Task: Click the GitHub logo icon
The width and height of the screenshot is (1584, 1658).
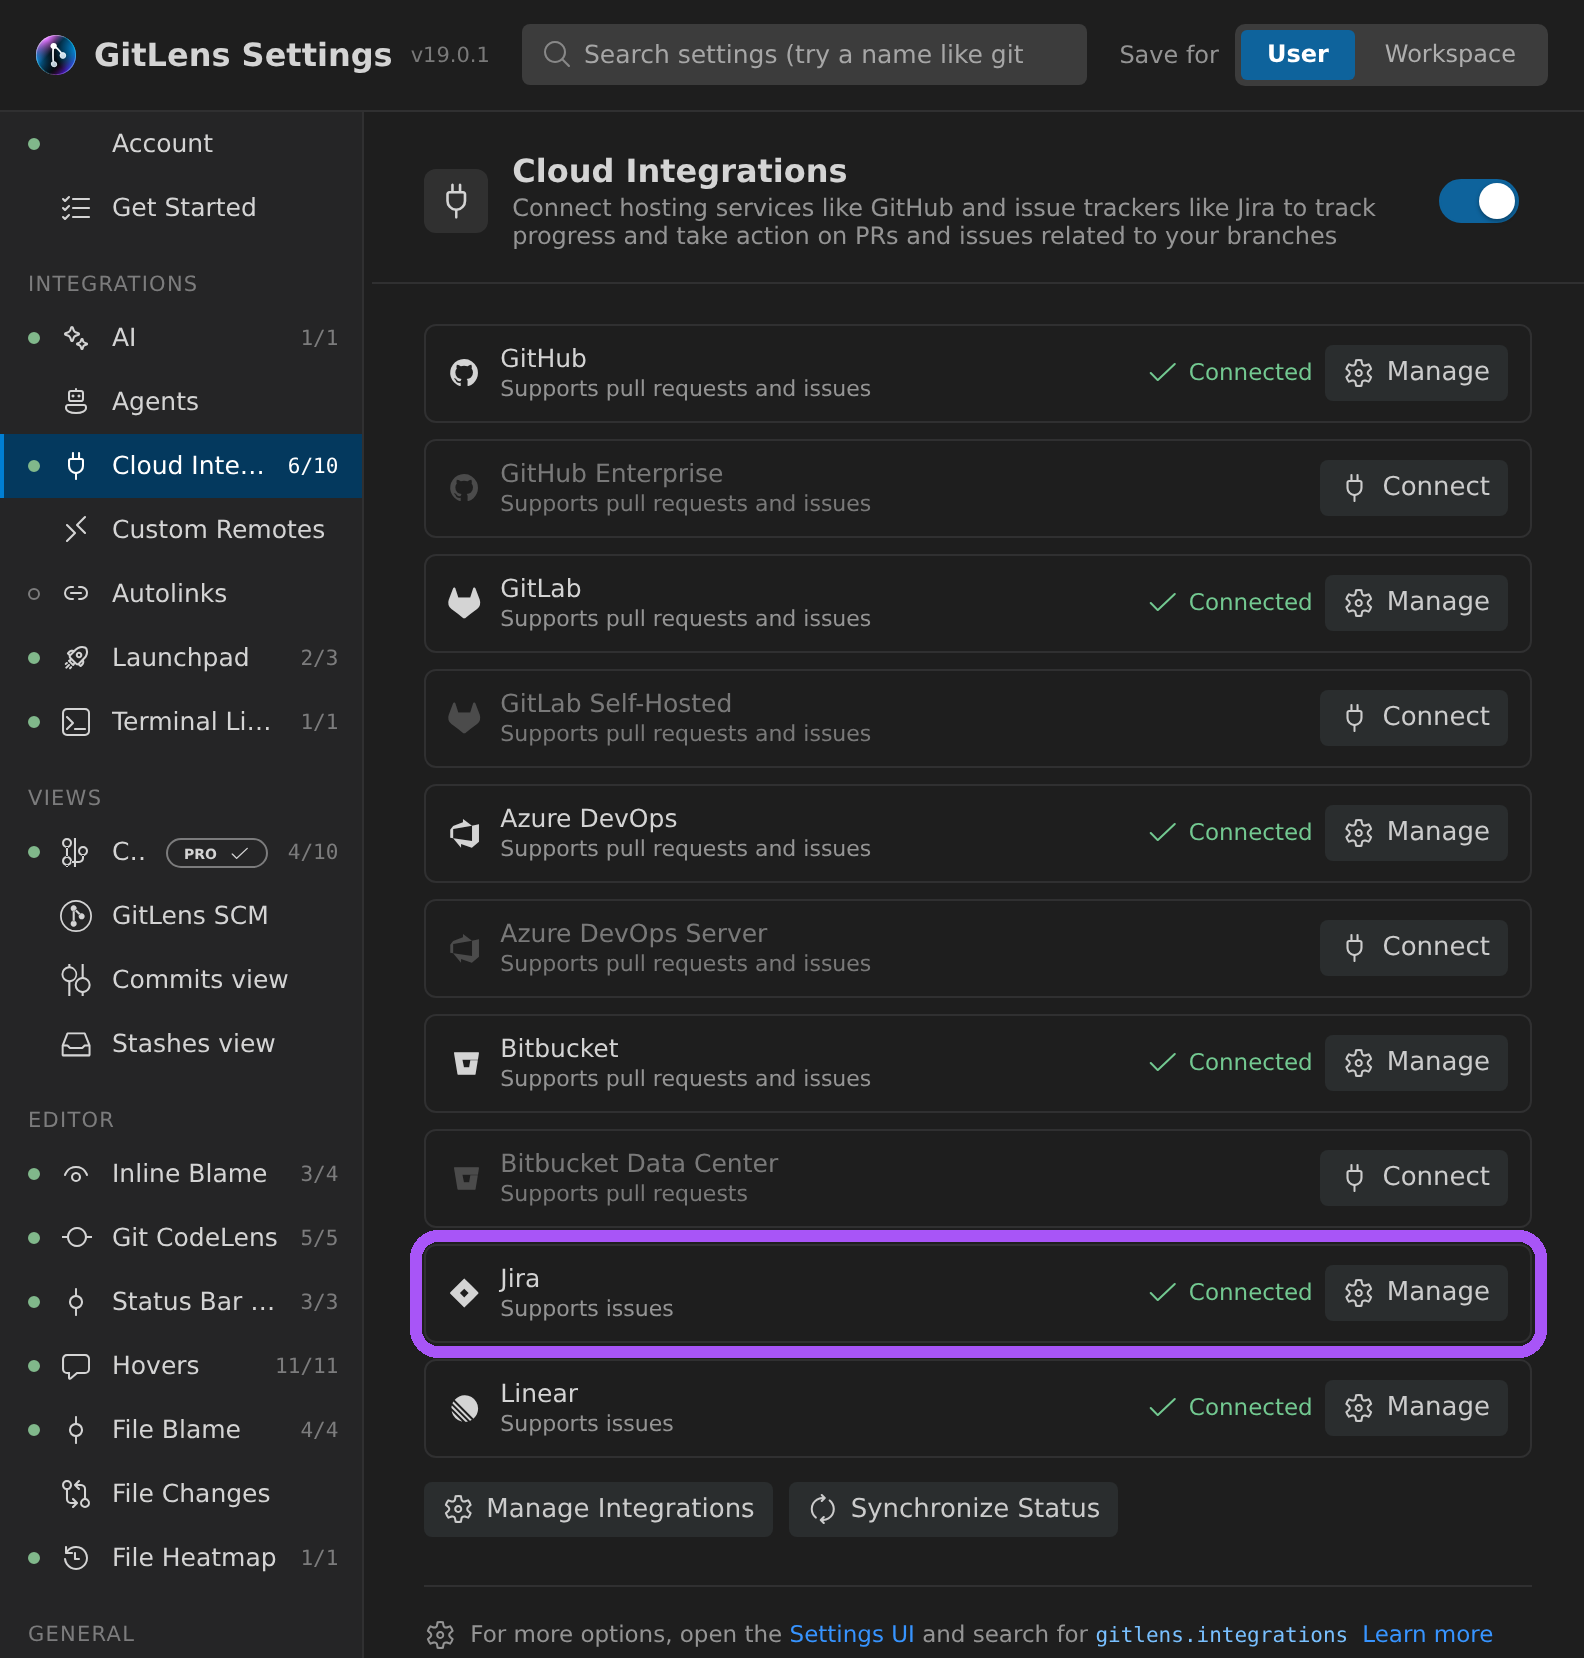Action: (464, 373)
